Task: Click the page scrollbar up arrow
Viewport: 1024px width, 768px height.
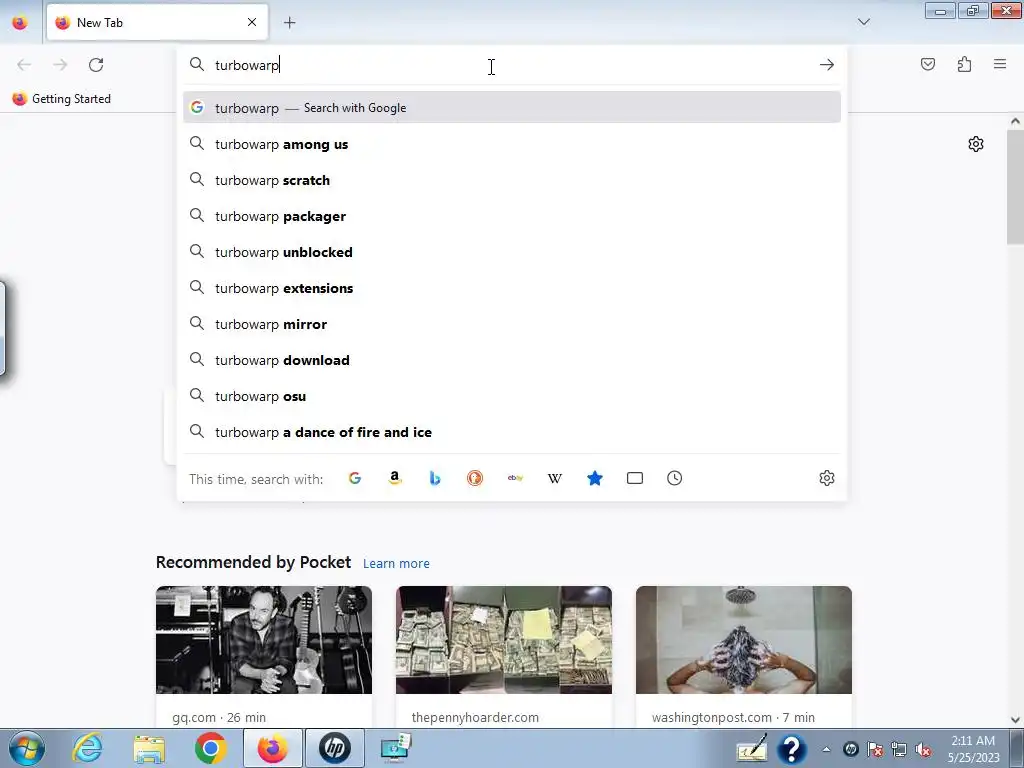Action: tap(1015, 121)
